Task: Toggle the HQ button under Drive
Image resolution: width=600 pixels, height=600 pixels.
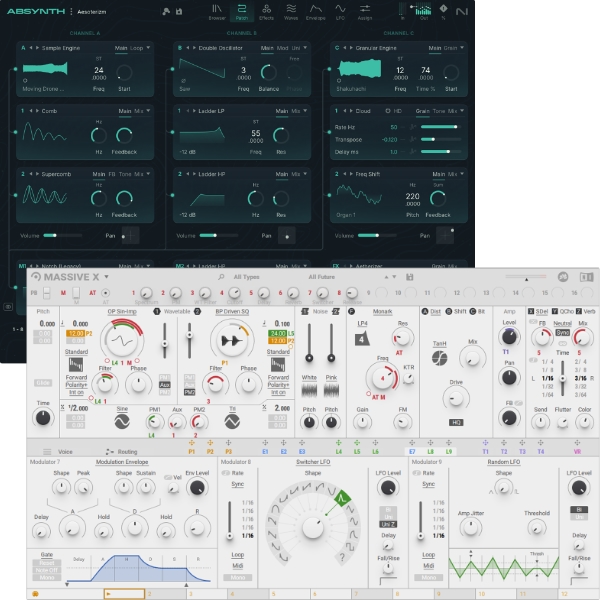Action: click(x=456, y=422)
